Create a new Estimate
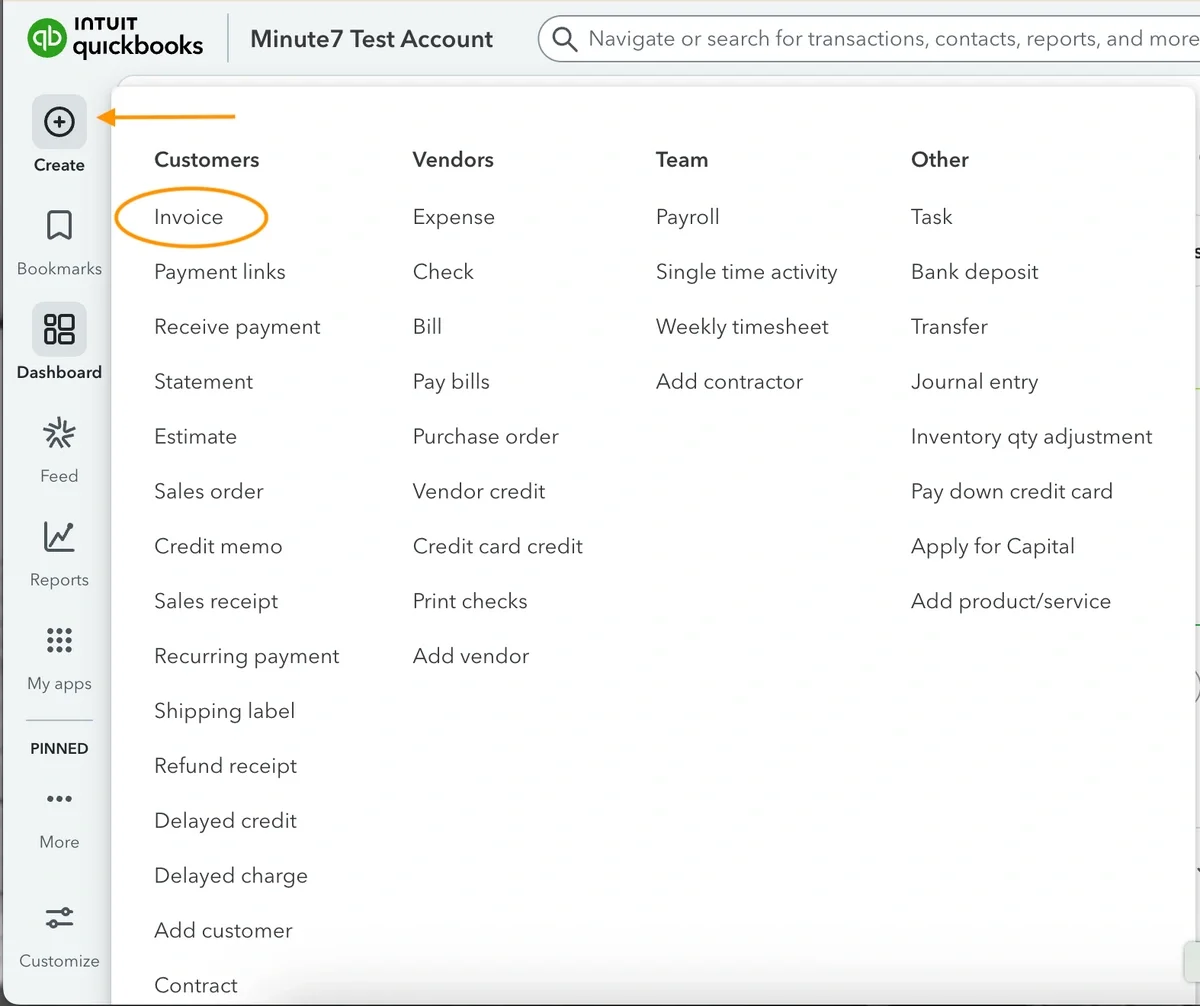 tap(195, 437)
